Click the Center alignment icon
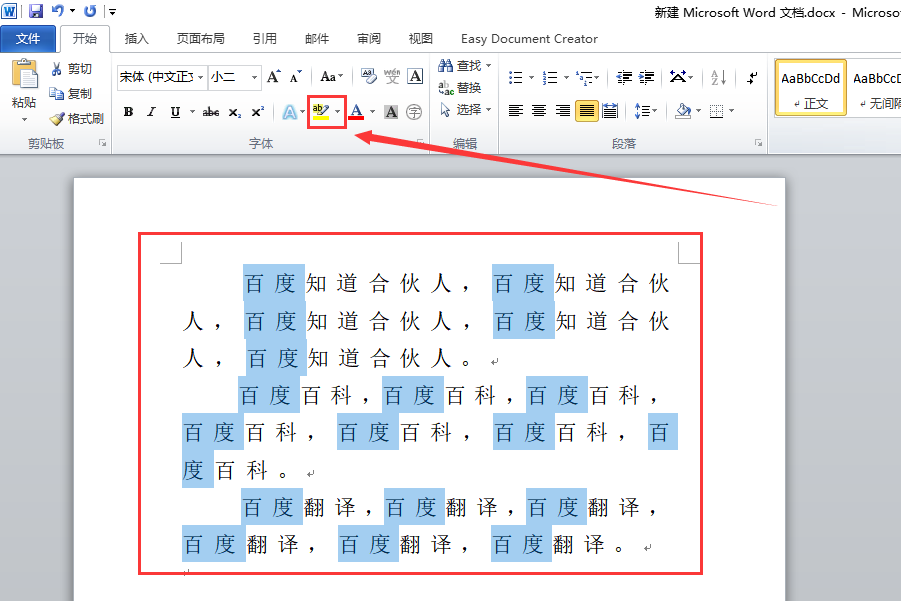This screenshot has height=601, width=901. click(x=538, y=110)
